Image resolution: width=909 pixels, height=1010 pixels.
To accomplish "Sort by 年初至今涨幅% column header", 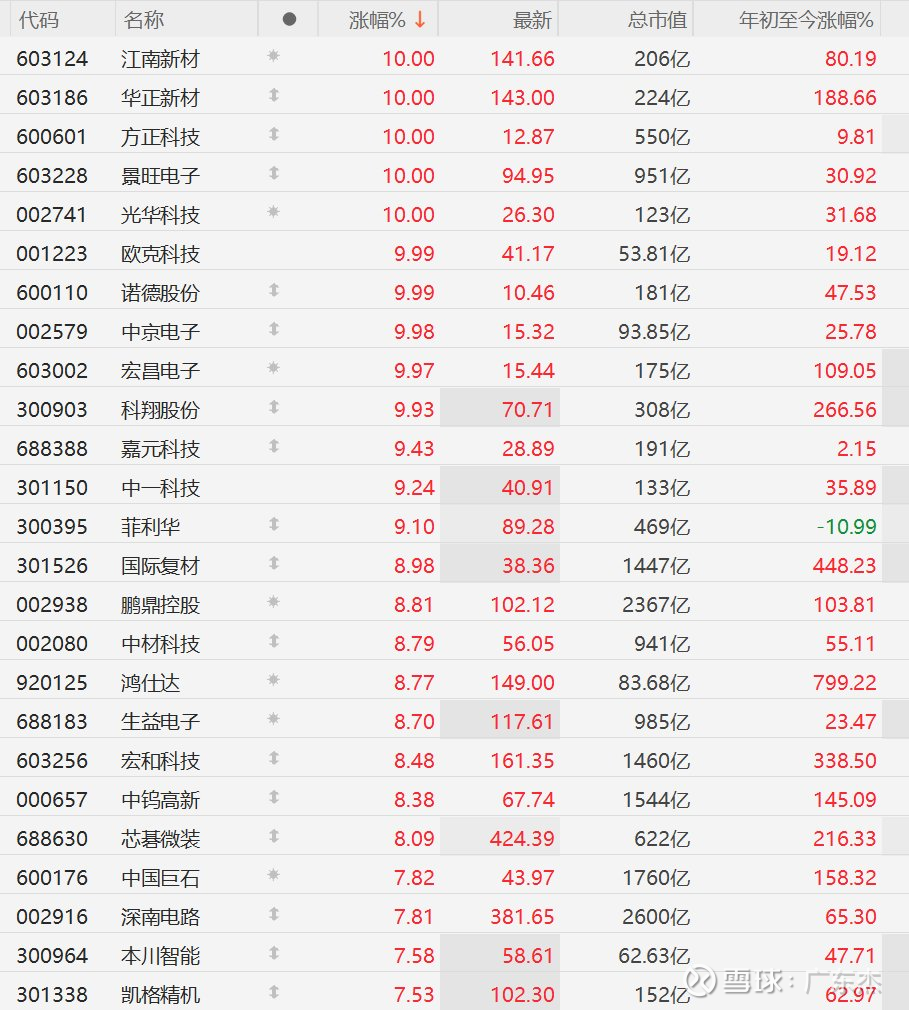I will pyautogui.click(x=806, y=20).
